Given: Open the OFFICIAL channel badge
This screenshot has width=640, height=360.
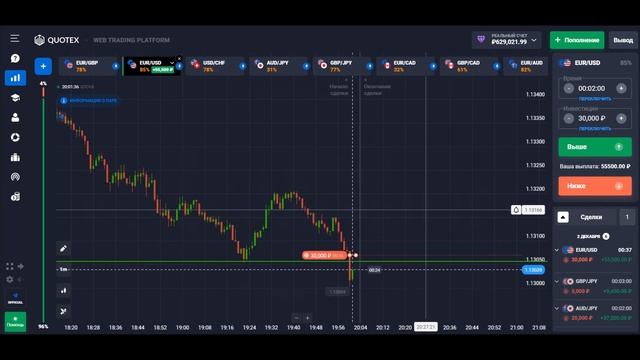Looking at the screenshot, I should coord(15,298).
